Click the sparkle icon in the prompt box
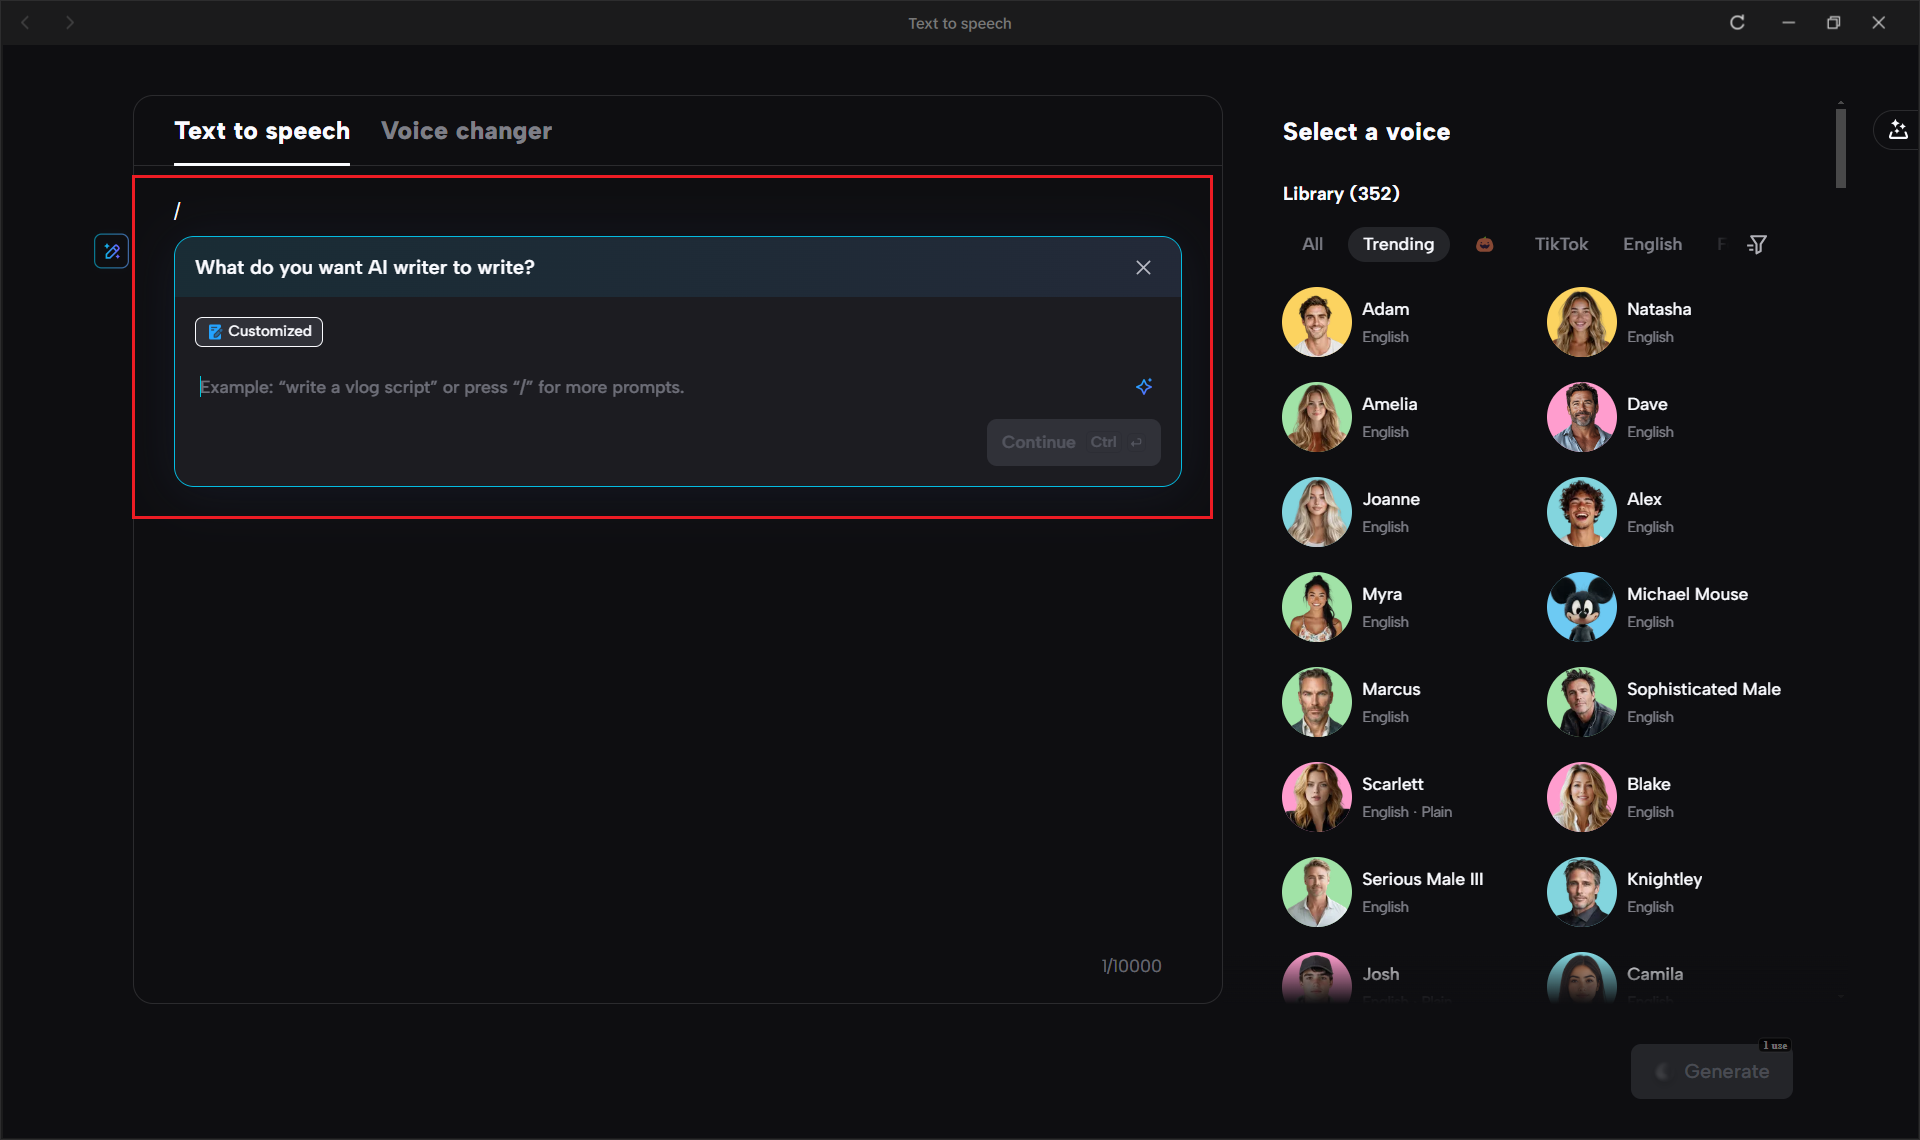Screen dimensions: 1920x1140 (x=1144, y=387)
